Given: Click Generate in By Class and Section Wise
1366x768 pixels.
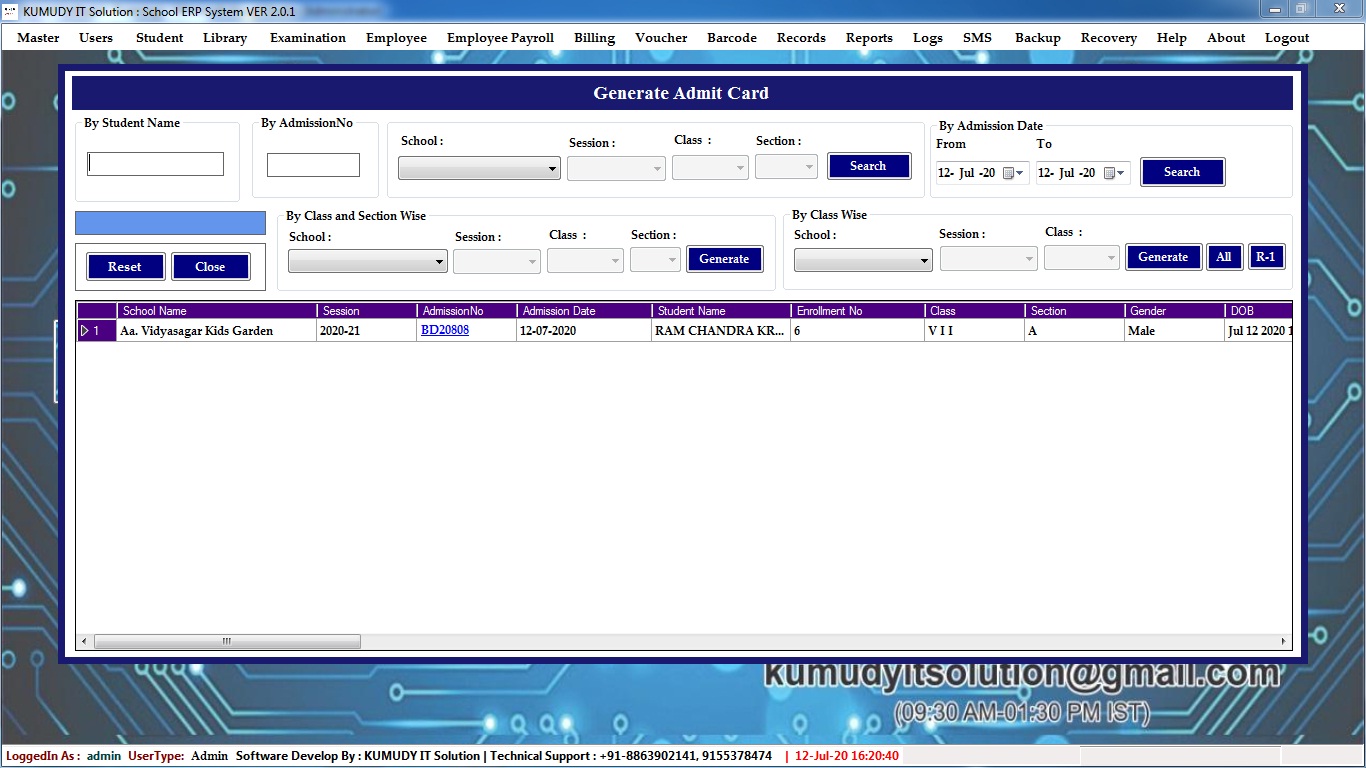Looking at the screenshot, I should (724, 259).
